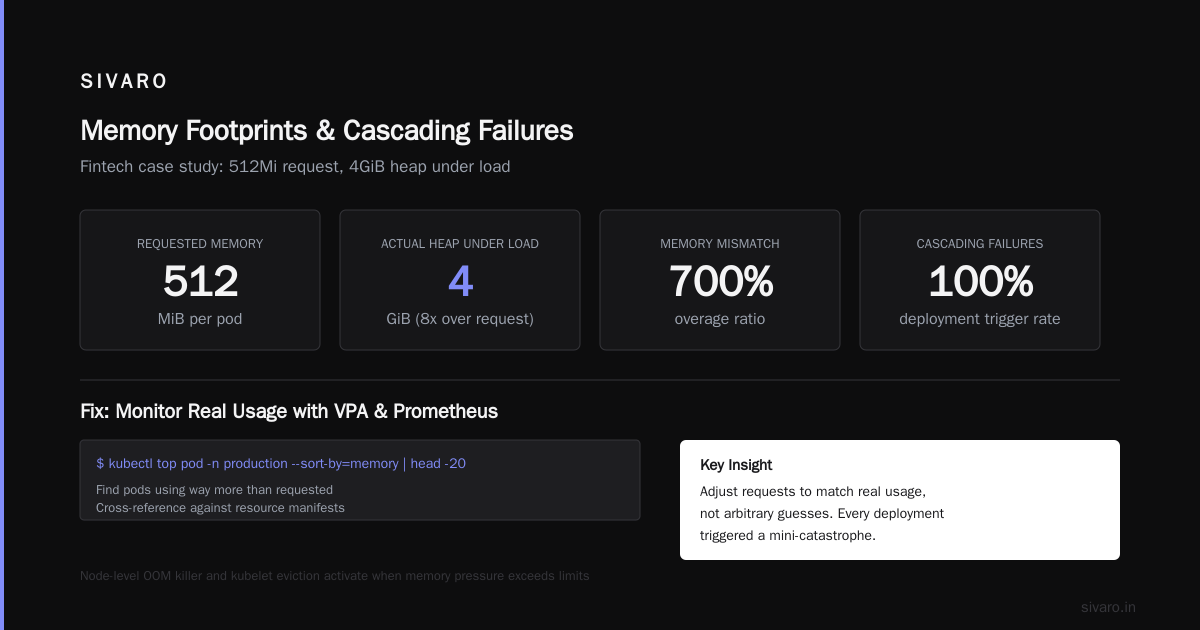Viewport: 1200px width, 630px height.
Task: Click the Actual Heap Under Load card
Action: click(x=460, y=280)
